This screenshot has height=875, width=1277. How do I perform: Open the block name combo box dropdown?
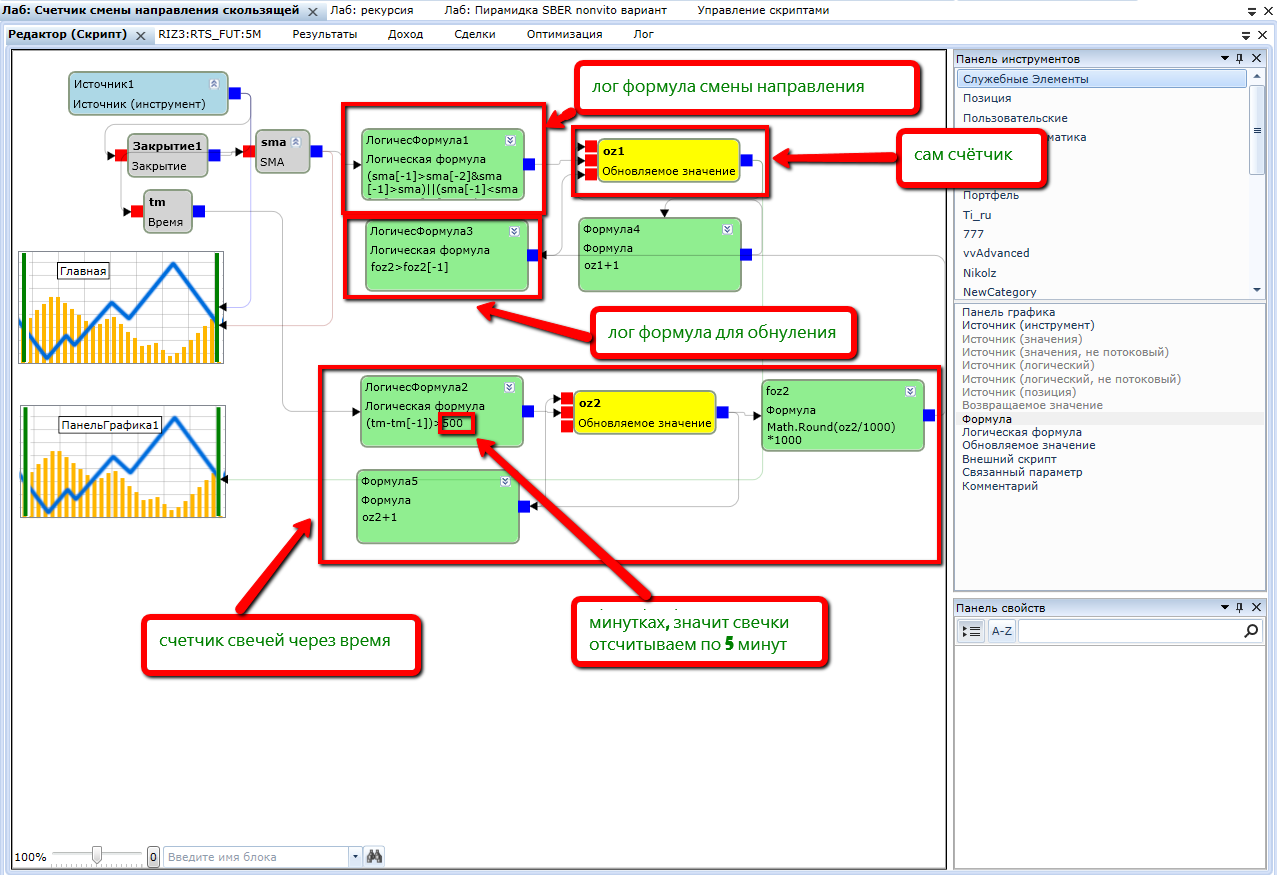(355, 857)
